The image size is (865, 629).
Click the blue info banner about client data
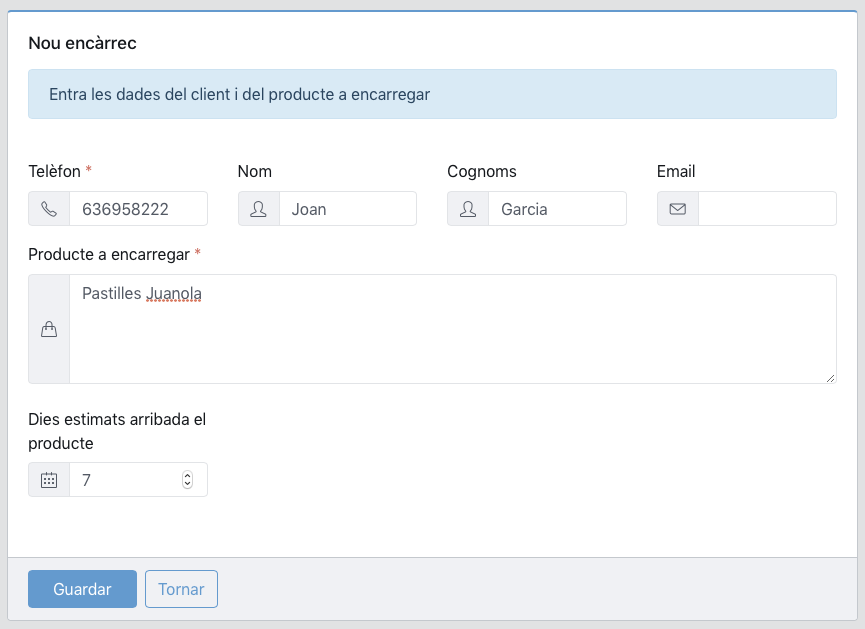[x=432, y=94]
